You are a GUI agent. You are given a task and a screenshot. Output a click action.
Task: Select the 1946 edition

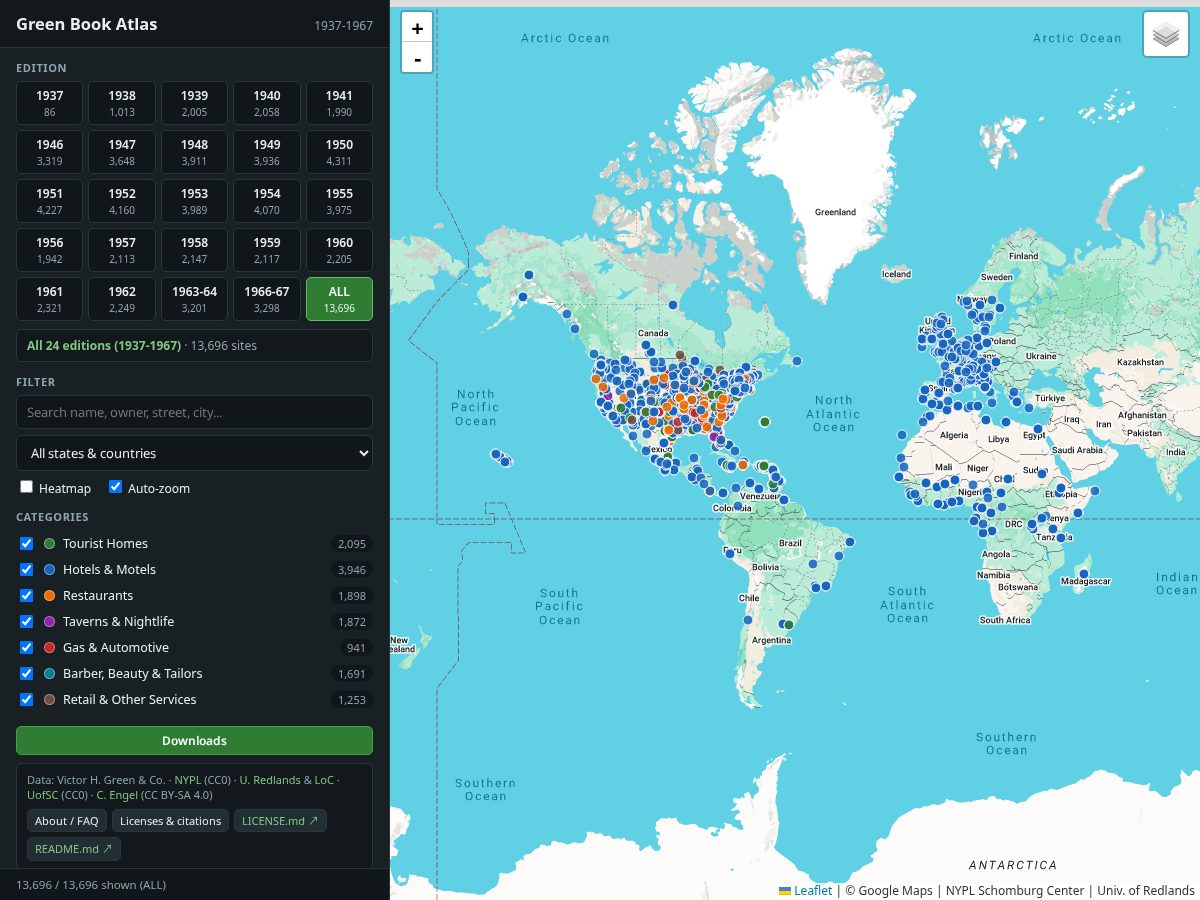[x=50, y=152]
